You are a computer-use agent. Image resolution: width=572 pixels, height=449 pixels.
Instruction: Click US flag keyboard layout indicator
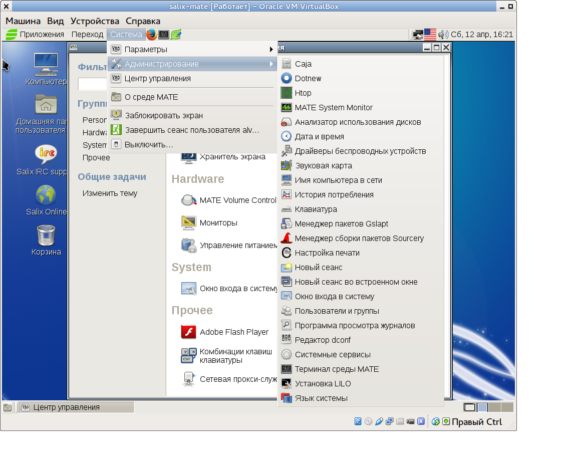[430, 35]
